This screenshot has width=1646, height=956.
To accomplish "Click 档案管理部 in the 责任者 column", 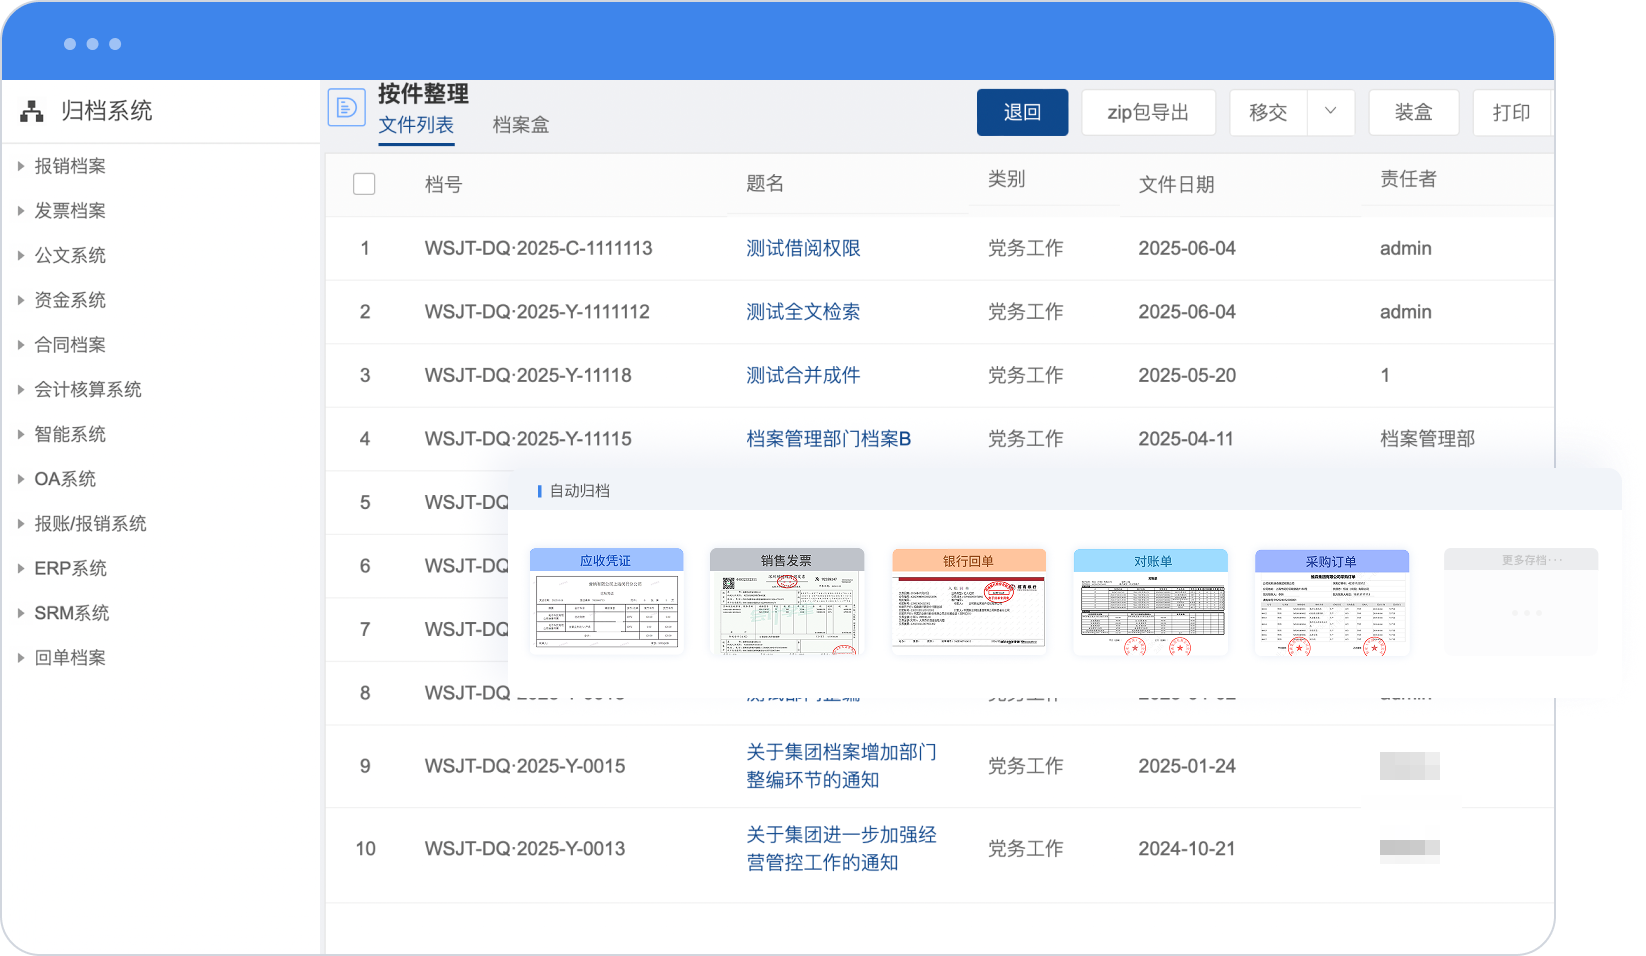I will point(1427,439).
